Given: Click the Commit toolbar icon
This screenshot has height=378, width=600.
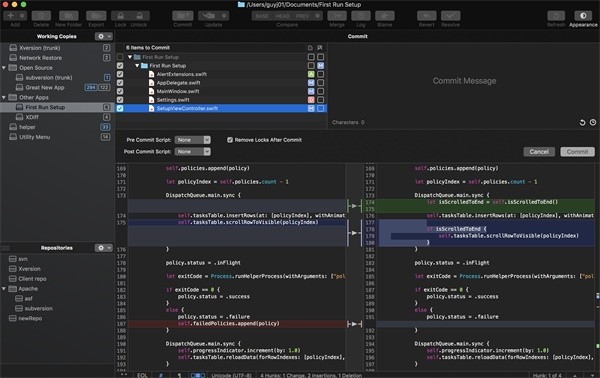Looking at the screenshot, I should coord(183,16).
